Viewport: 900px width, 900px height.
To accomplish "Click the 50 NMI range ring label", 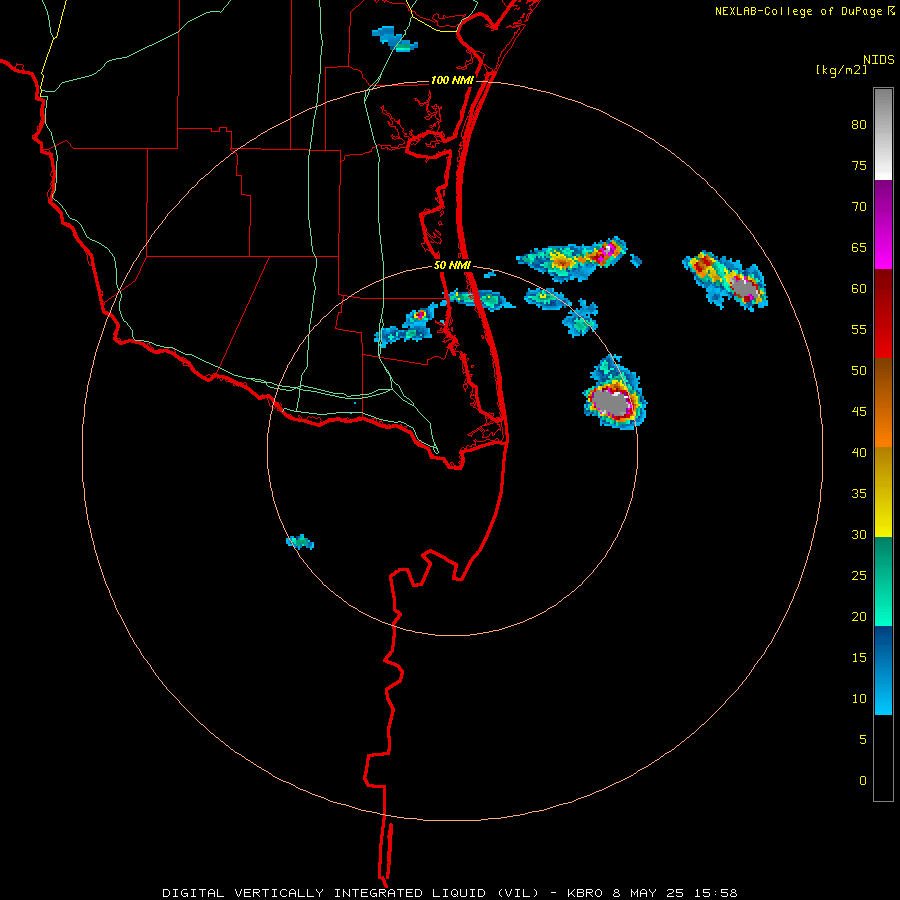I will click(x=452, y=265).
